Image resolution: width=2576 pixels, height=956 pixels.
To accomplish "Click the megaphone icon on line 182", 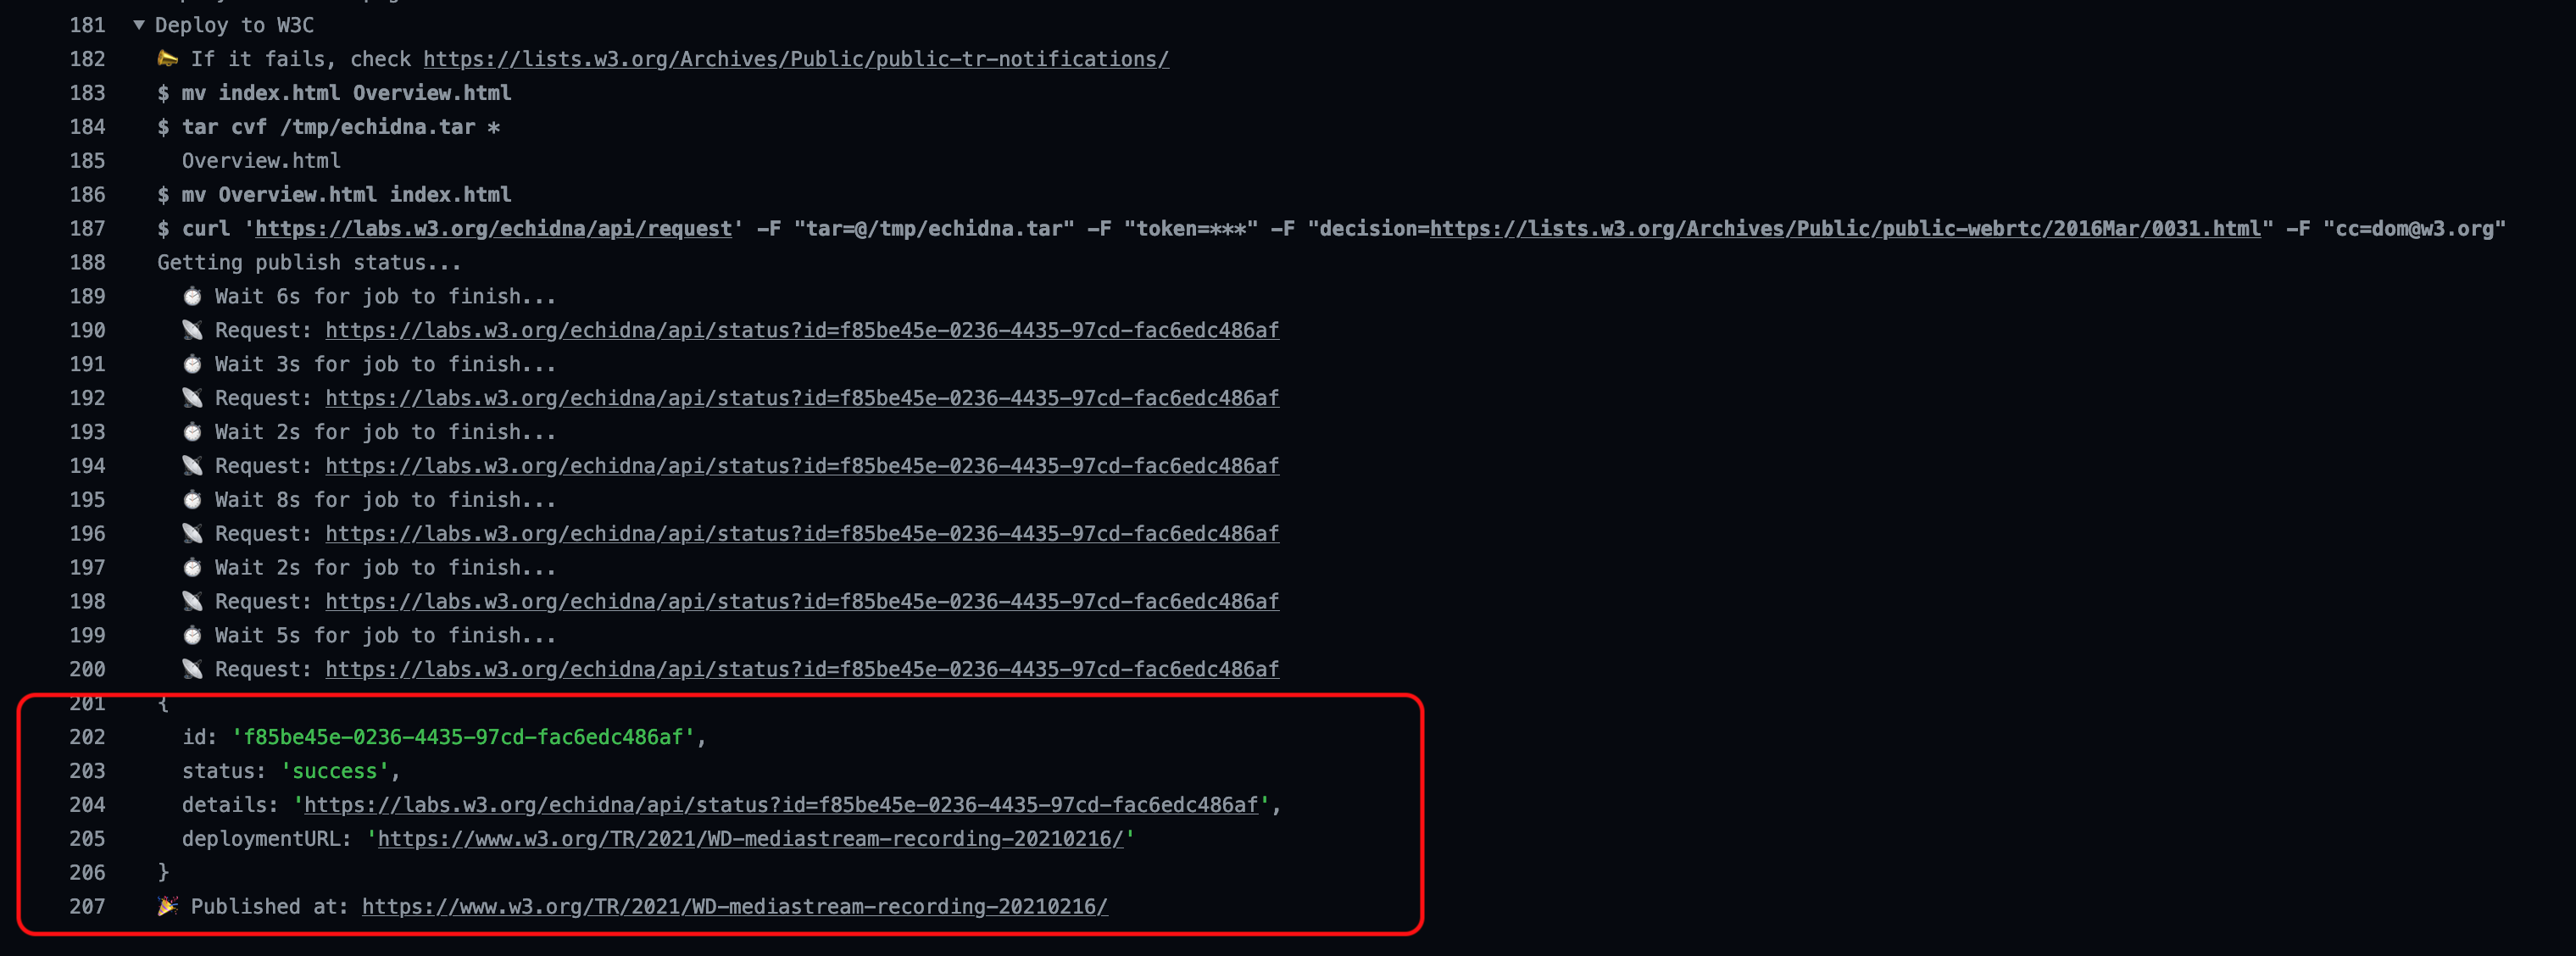I will coord(168,59).
